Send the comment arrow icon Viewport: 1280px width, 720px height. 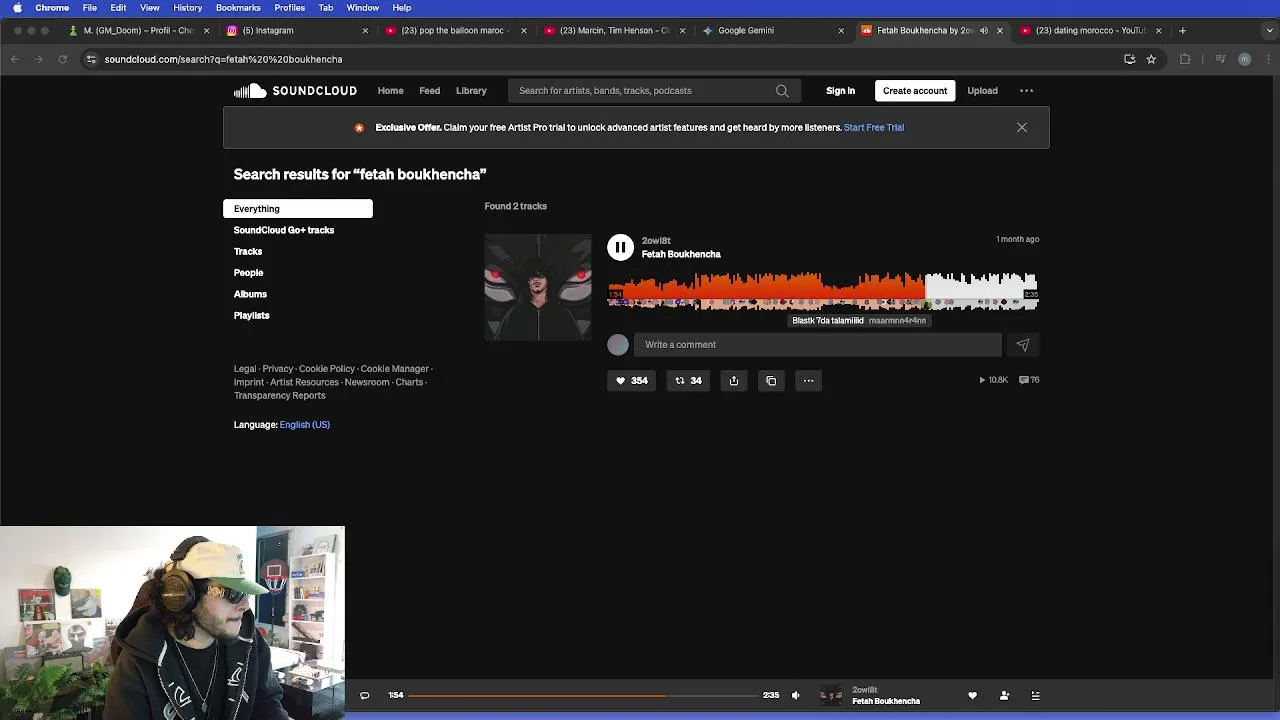(x=1022, y=345)
